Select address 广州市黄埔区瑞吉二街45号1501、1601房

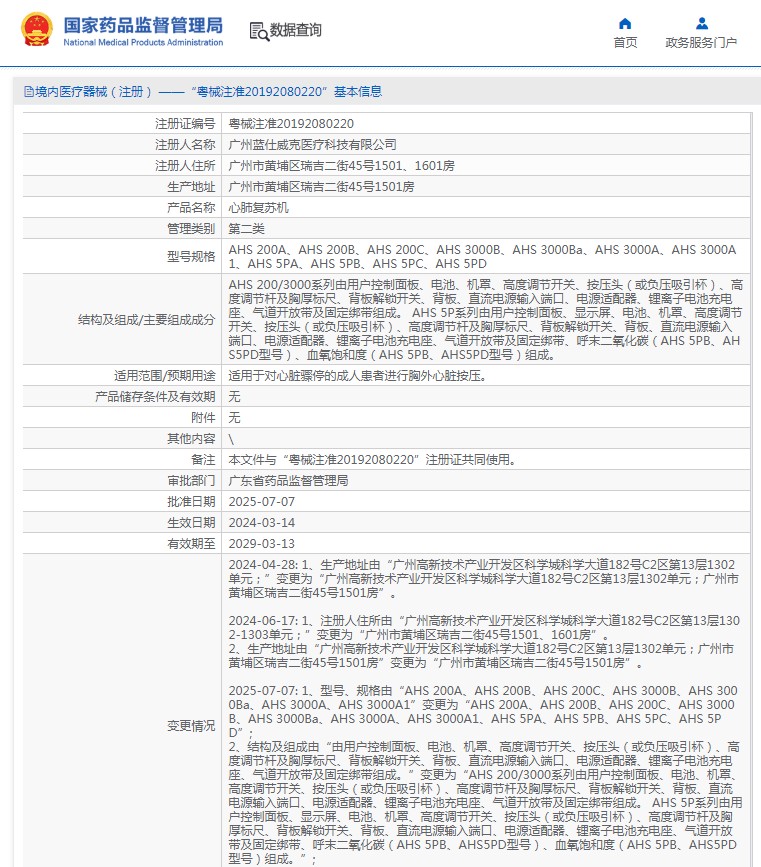pyautogui.click(x=341, y=166)
